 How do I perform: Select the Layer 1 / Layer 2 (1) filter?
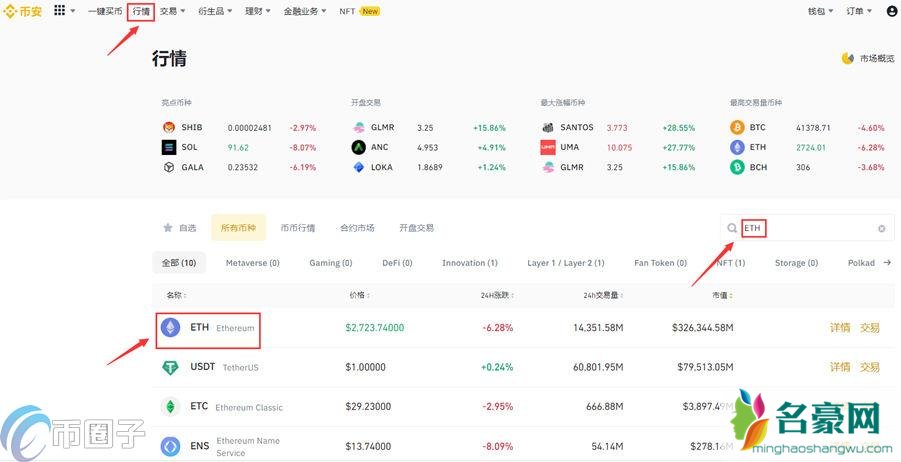[565, 263]
